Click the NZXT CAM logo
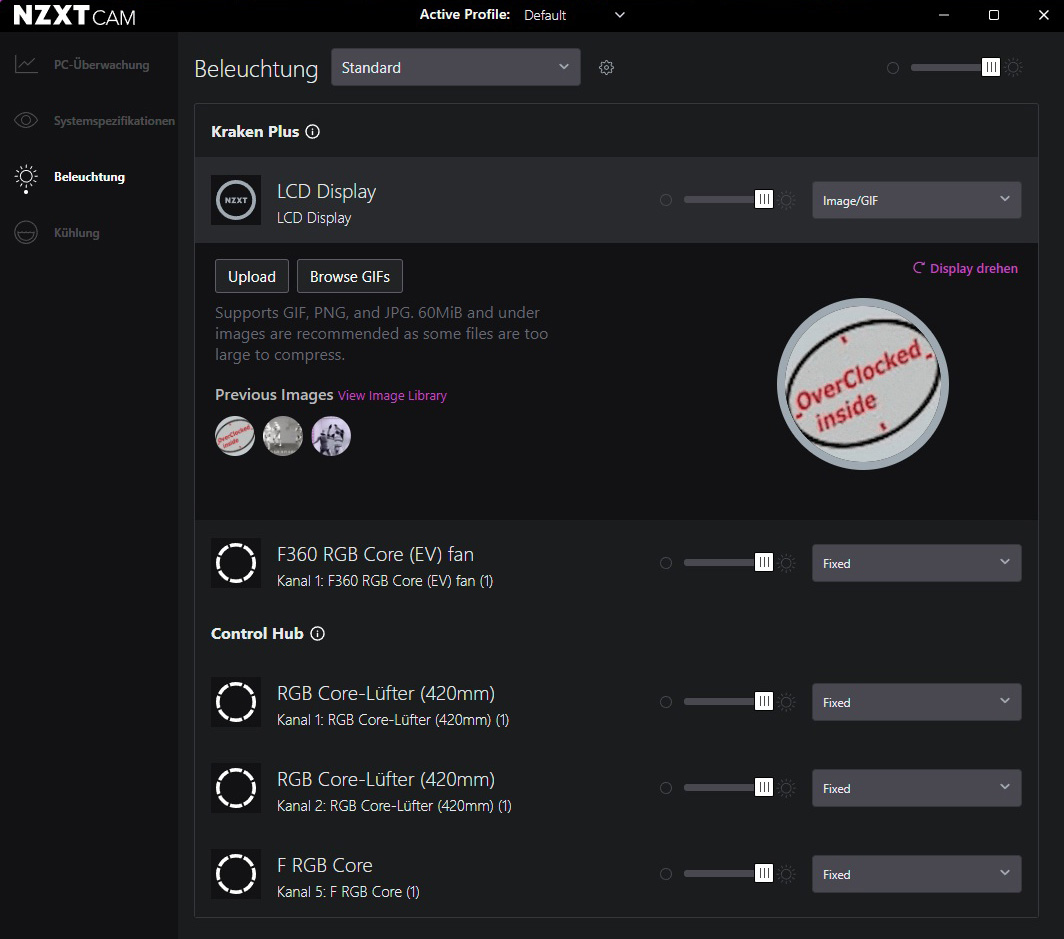This screenshot has width=1064, height=939. 75,16
